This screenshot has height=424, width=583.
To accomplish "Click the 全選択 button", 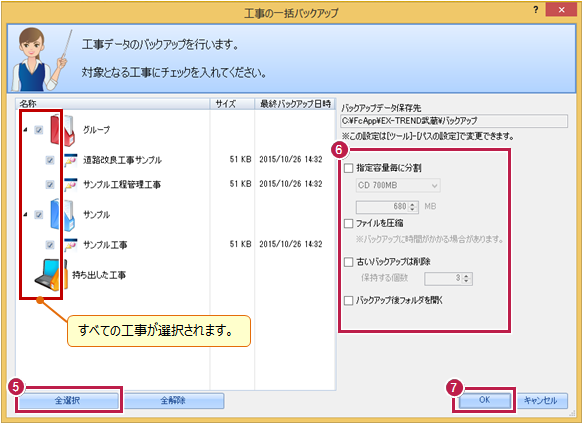I will 68,401.
